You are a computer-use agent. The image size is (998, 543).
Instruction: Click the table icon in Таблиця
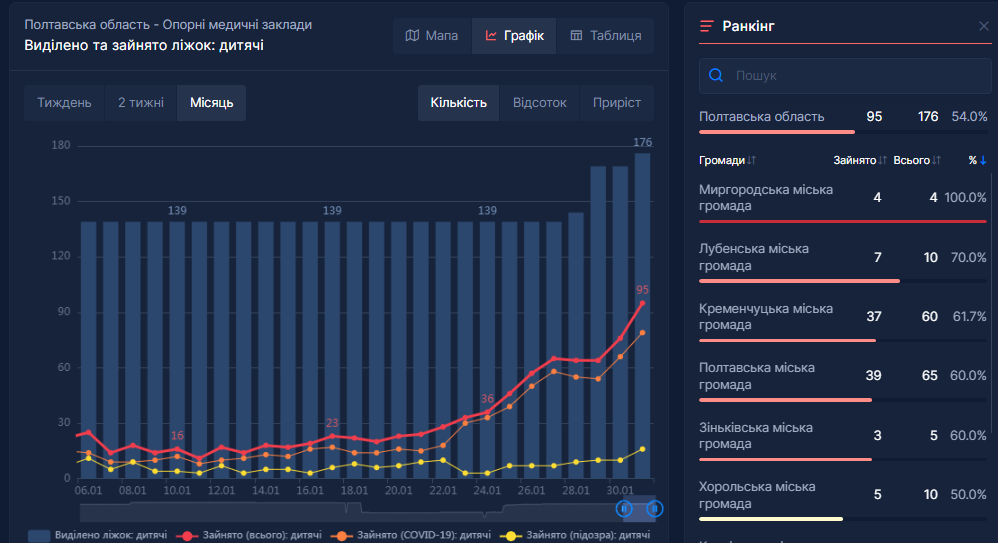[576, 36]
